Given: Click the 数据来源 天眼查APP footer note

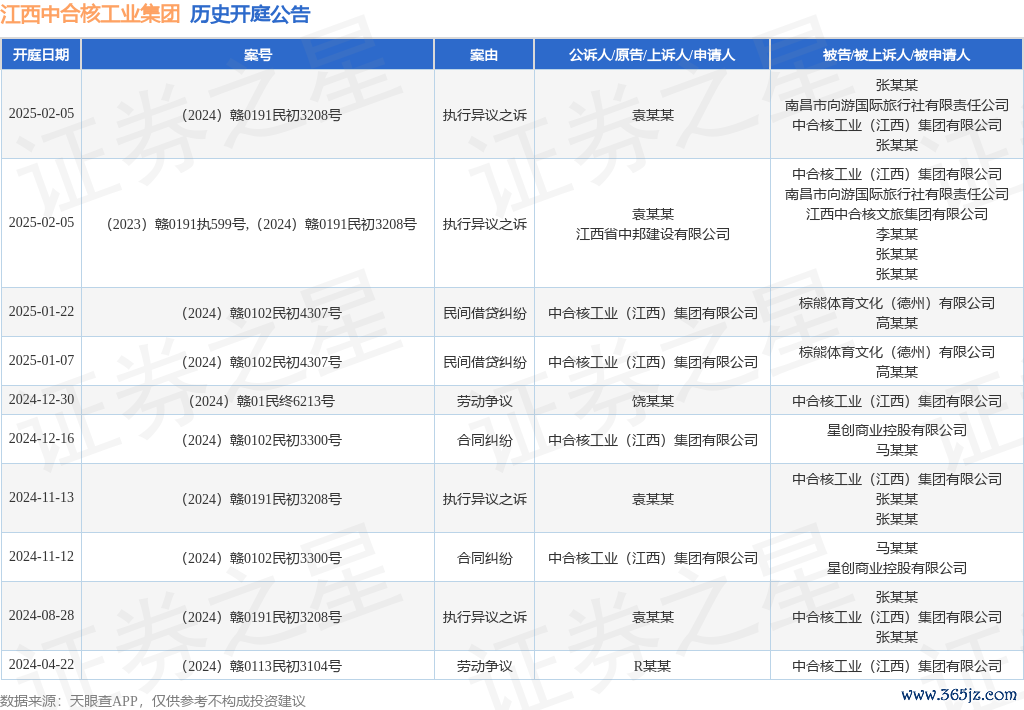Looking at the screenshot, I should pos(153,701).
